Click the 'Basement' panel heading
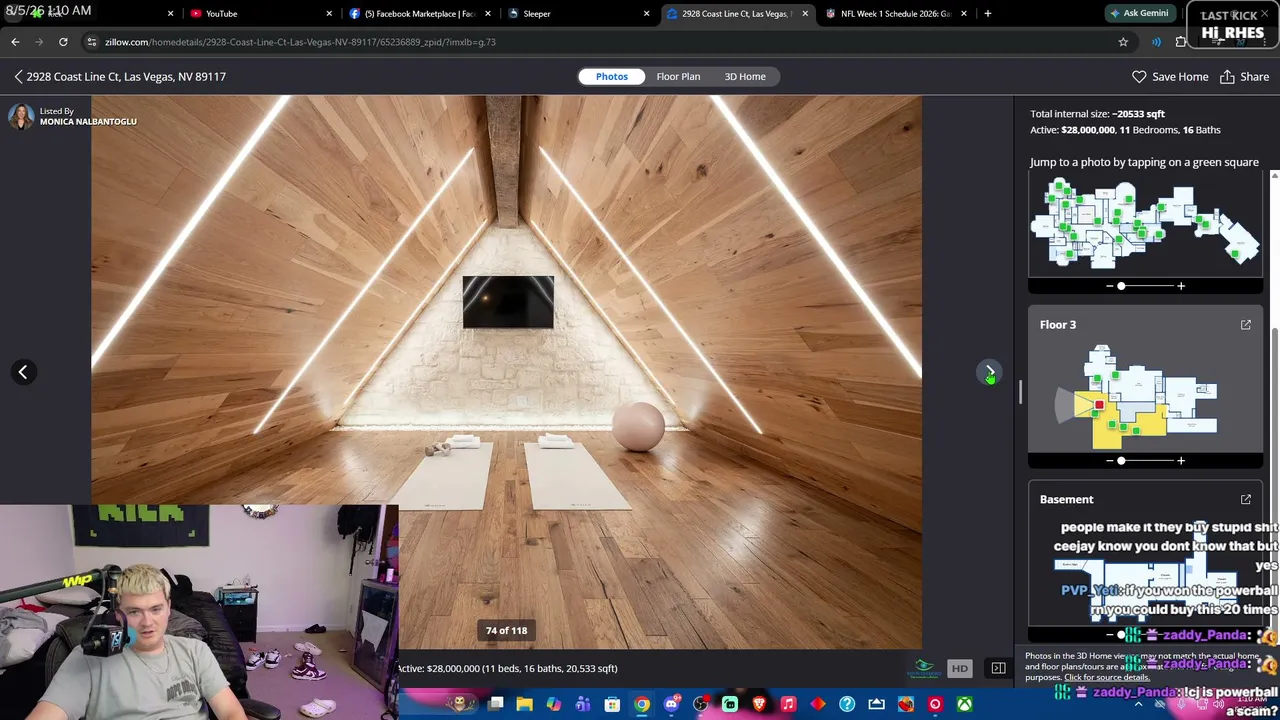This screenshot has height=720, width=1280. [x=1066, y=499]
